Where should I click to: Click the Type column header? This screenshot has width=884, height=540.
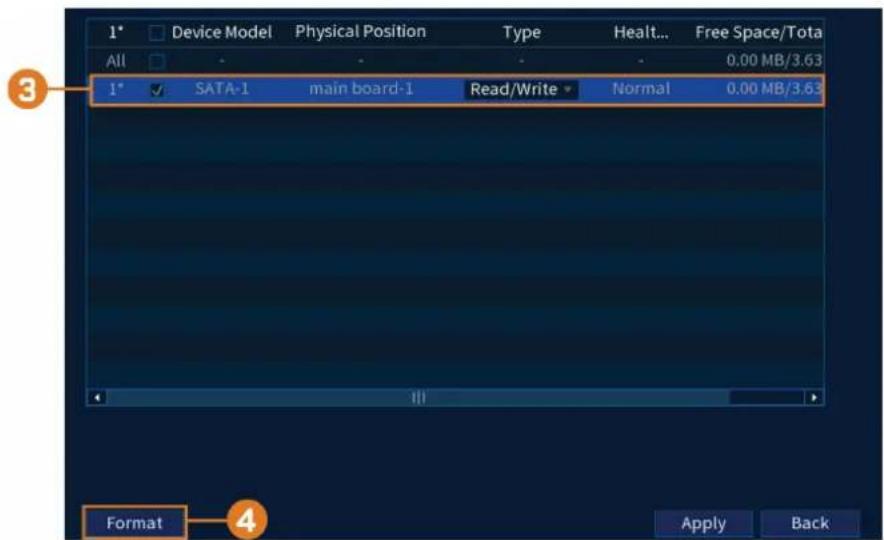pyautogui.click(x=521, y=33)
